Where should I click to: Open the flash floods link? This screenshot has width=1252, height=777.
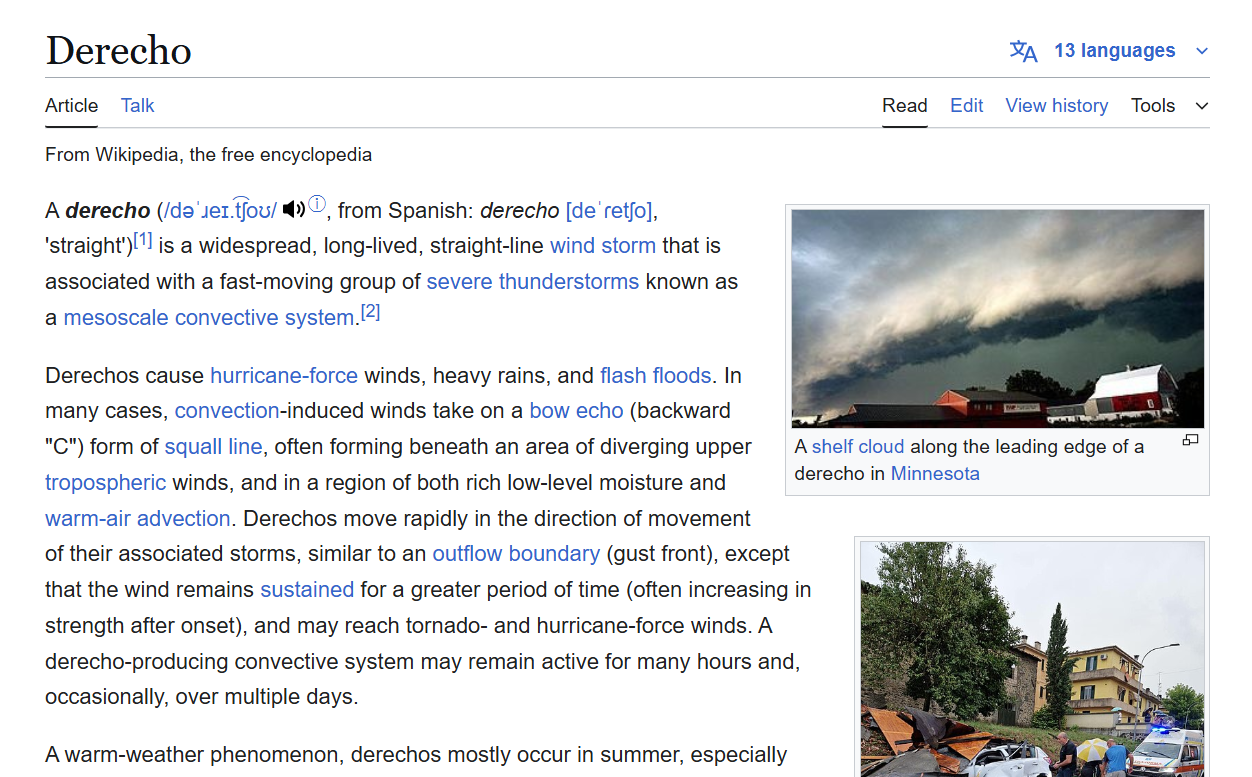click(656, 376)
